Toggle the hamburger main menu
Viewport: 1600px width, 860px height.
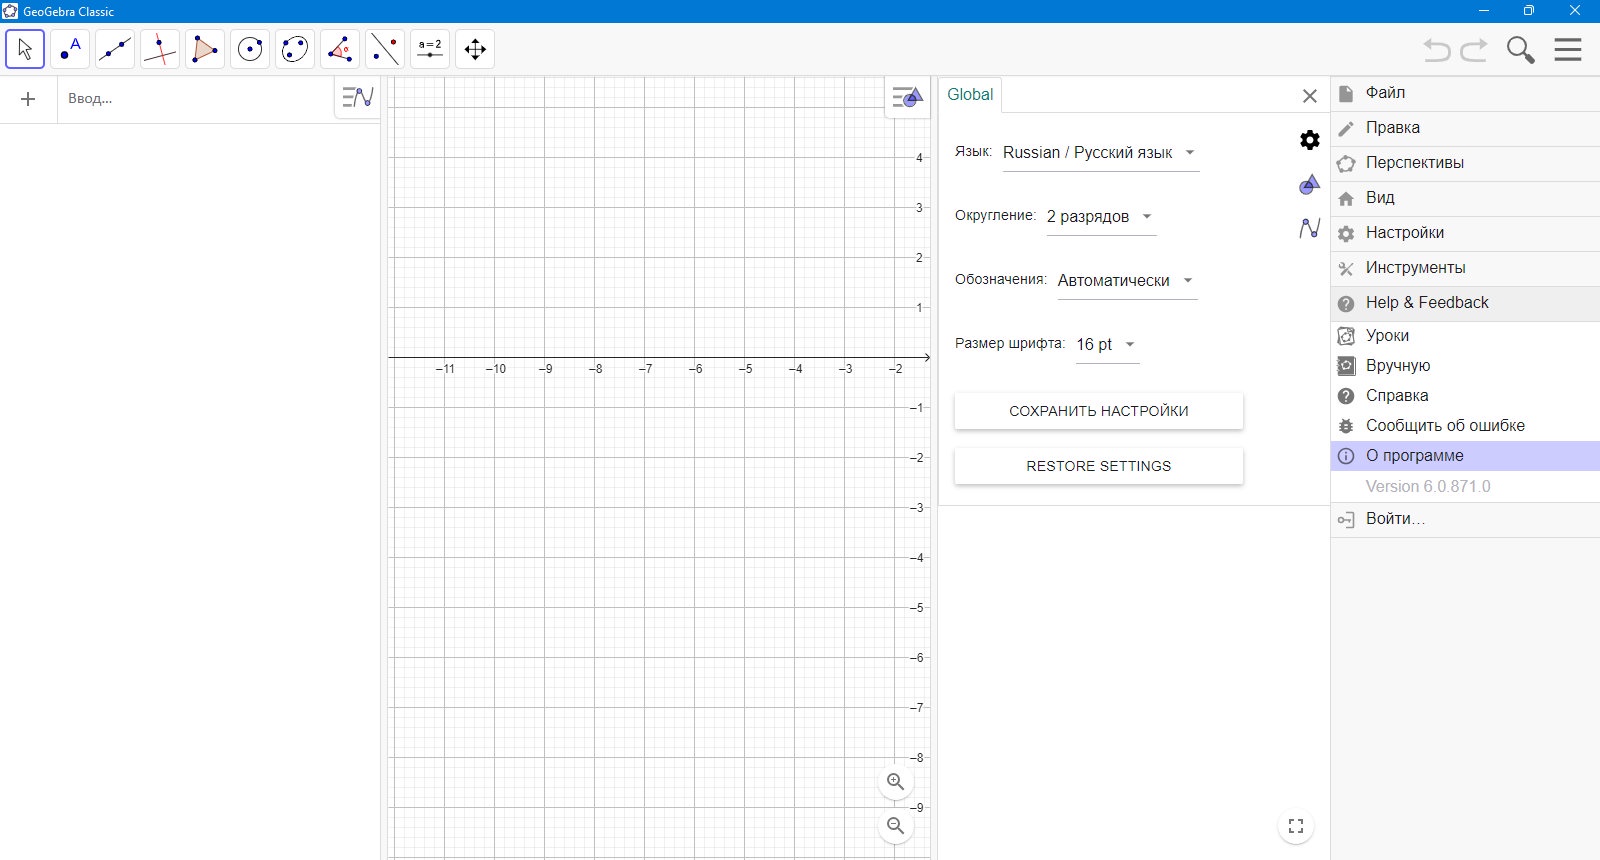1568,50
